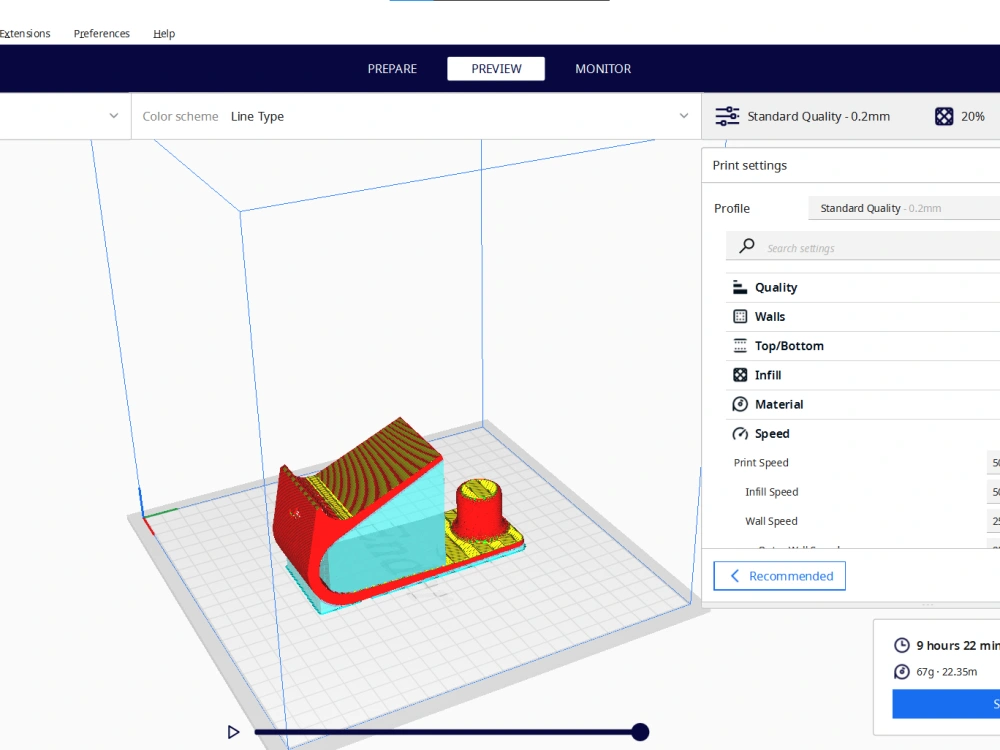
Task: Play the layer simulation
Action: 233,732
